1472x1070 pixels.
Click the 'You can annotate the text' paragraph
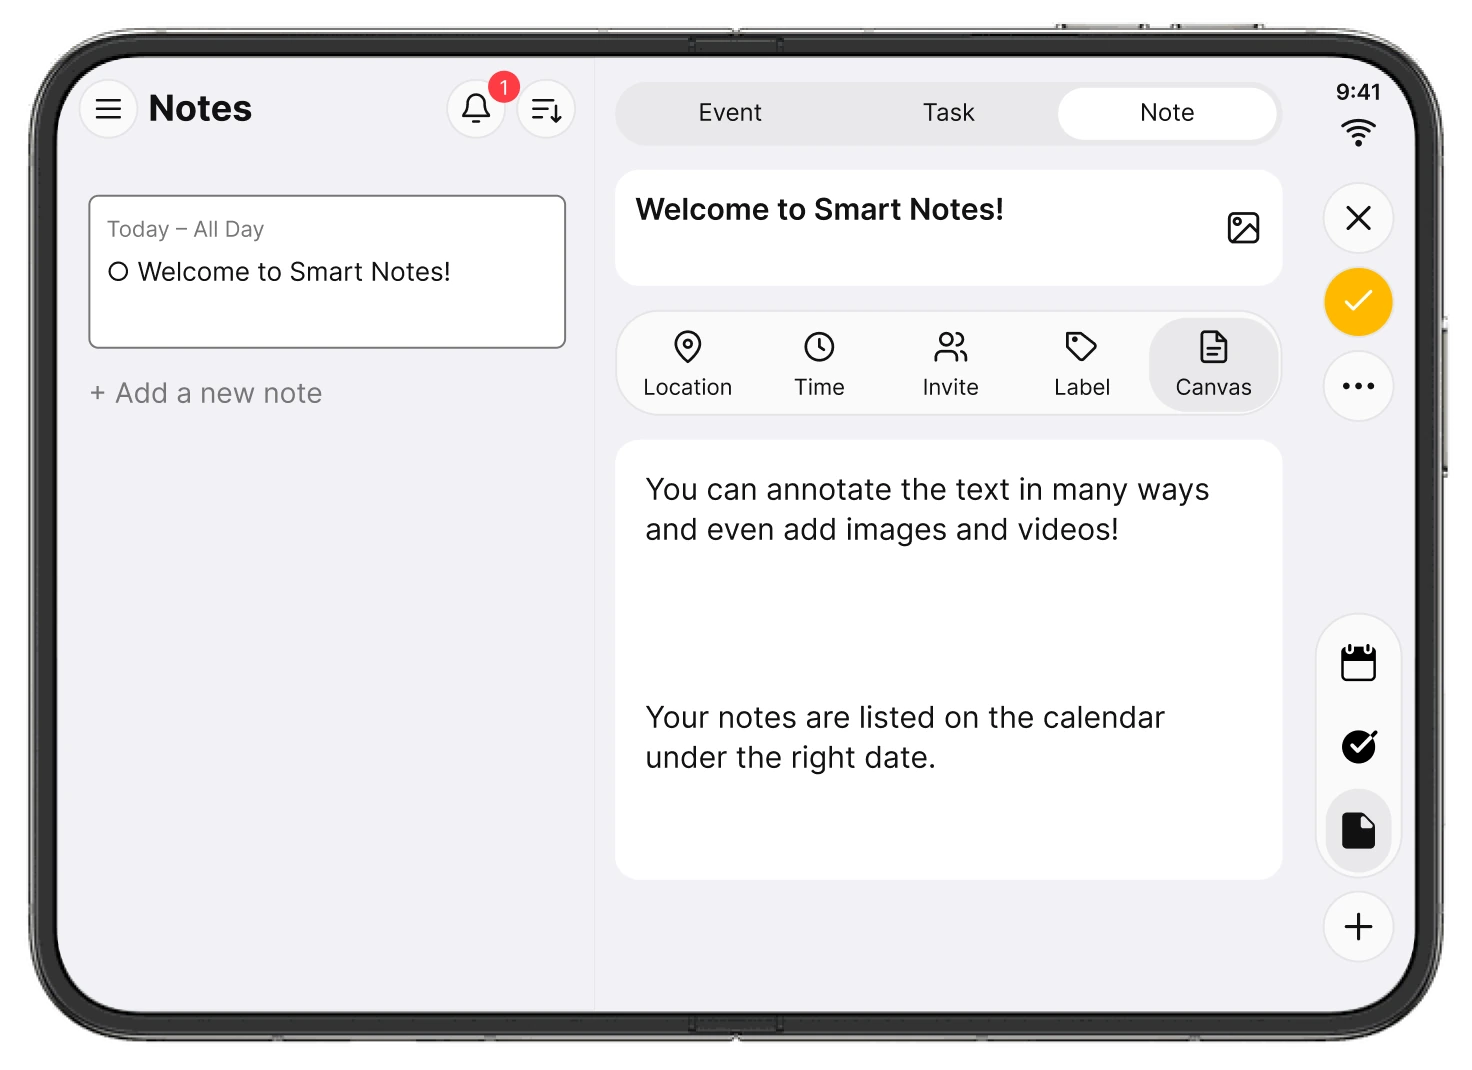927,509
